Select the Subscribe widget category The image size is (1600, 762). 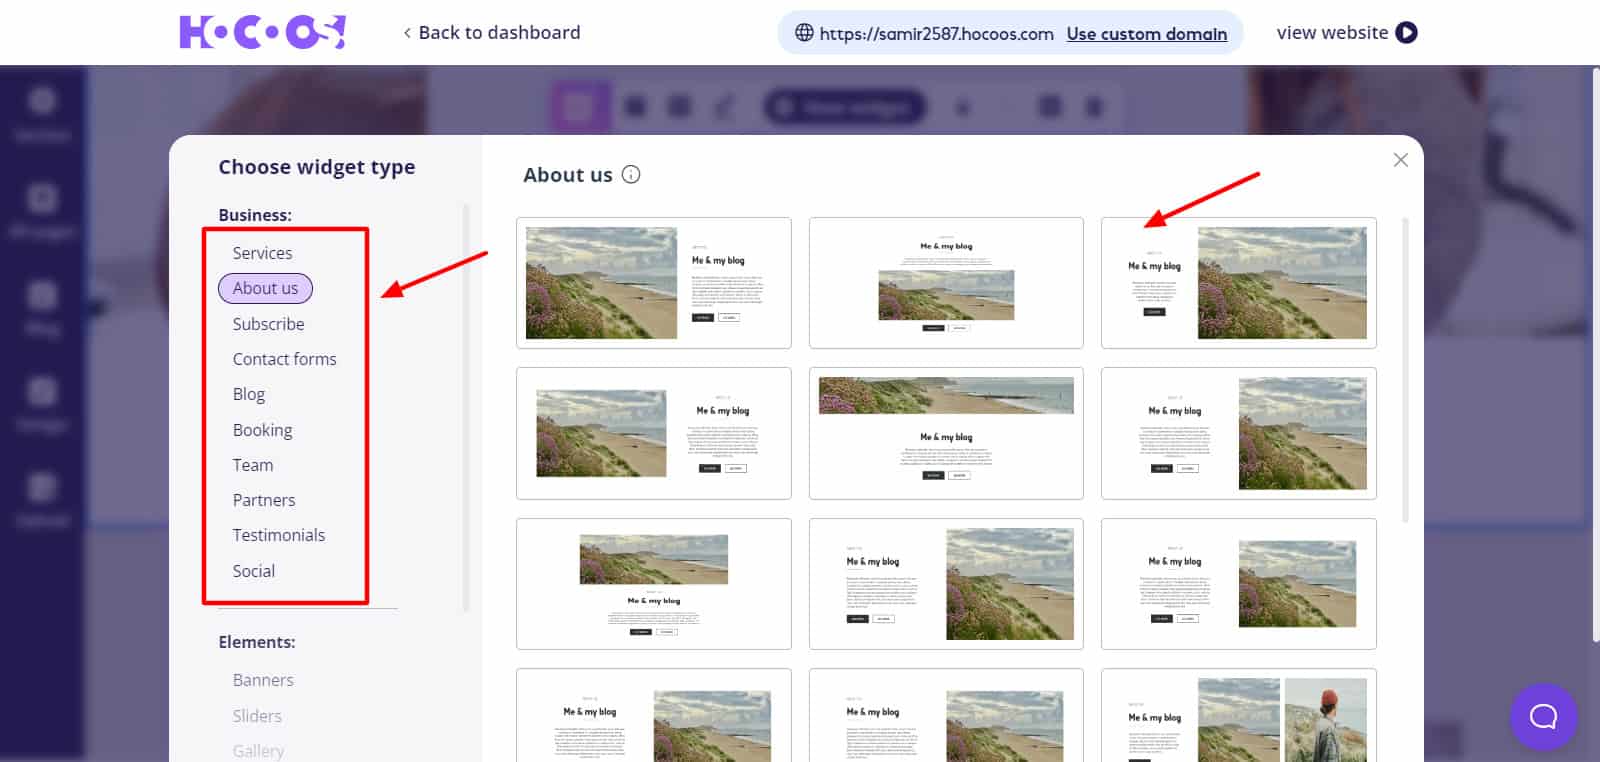[268, 324]
